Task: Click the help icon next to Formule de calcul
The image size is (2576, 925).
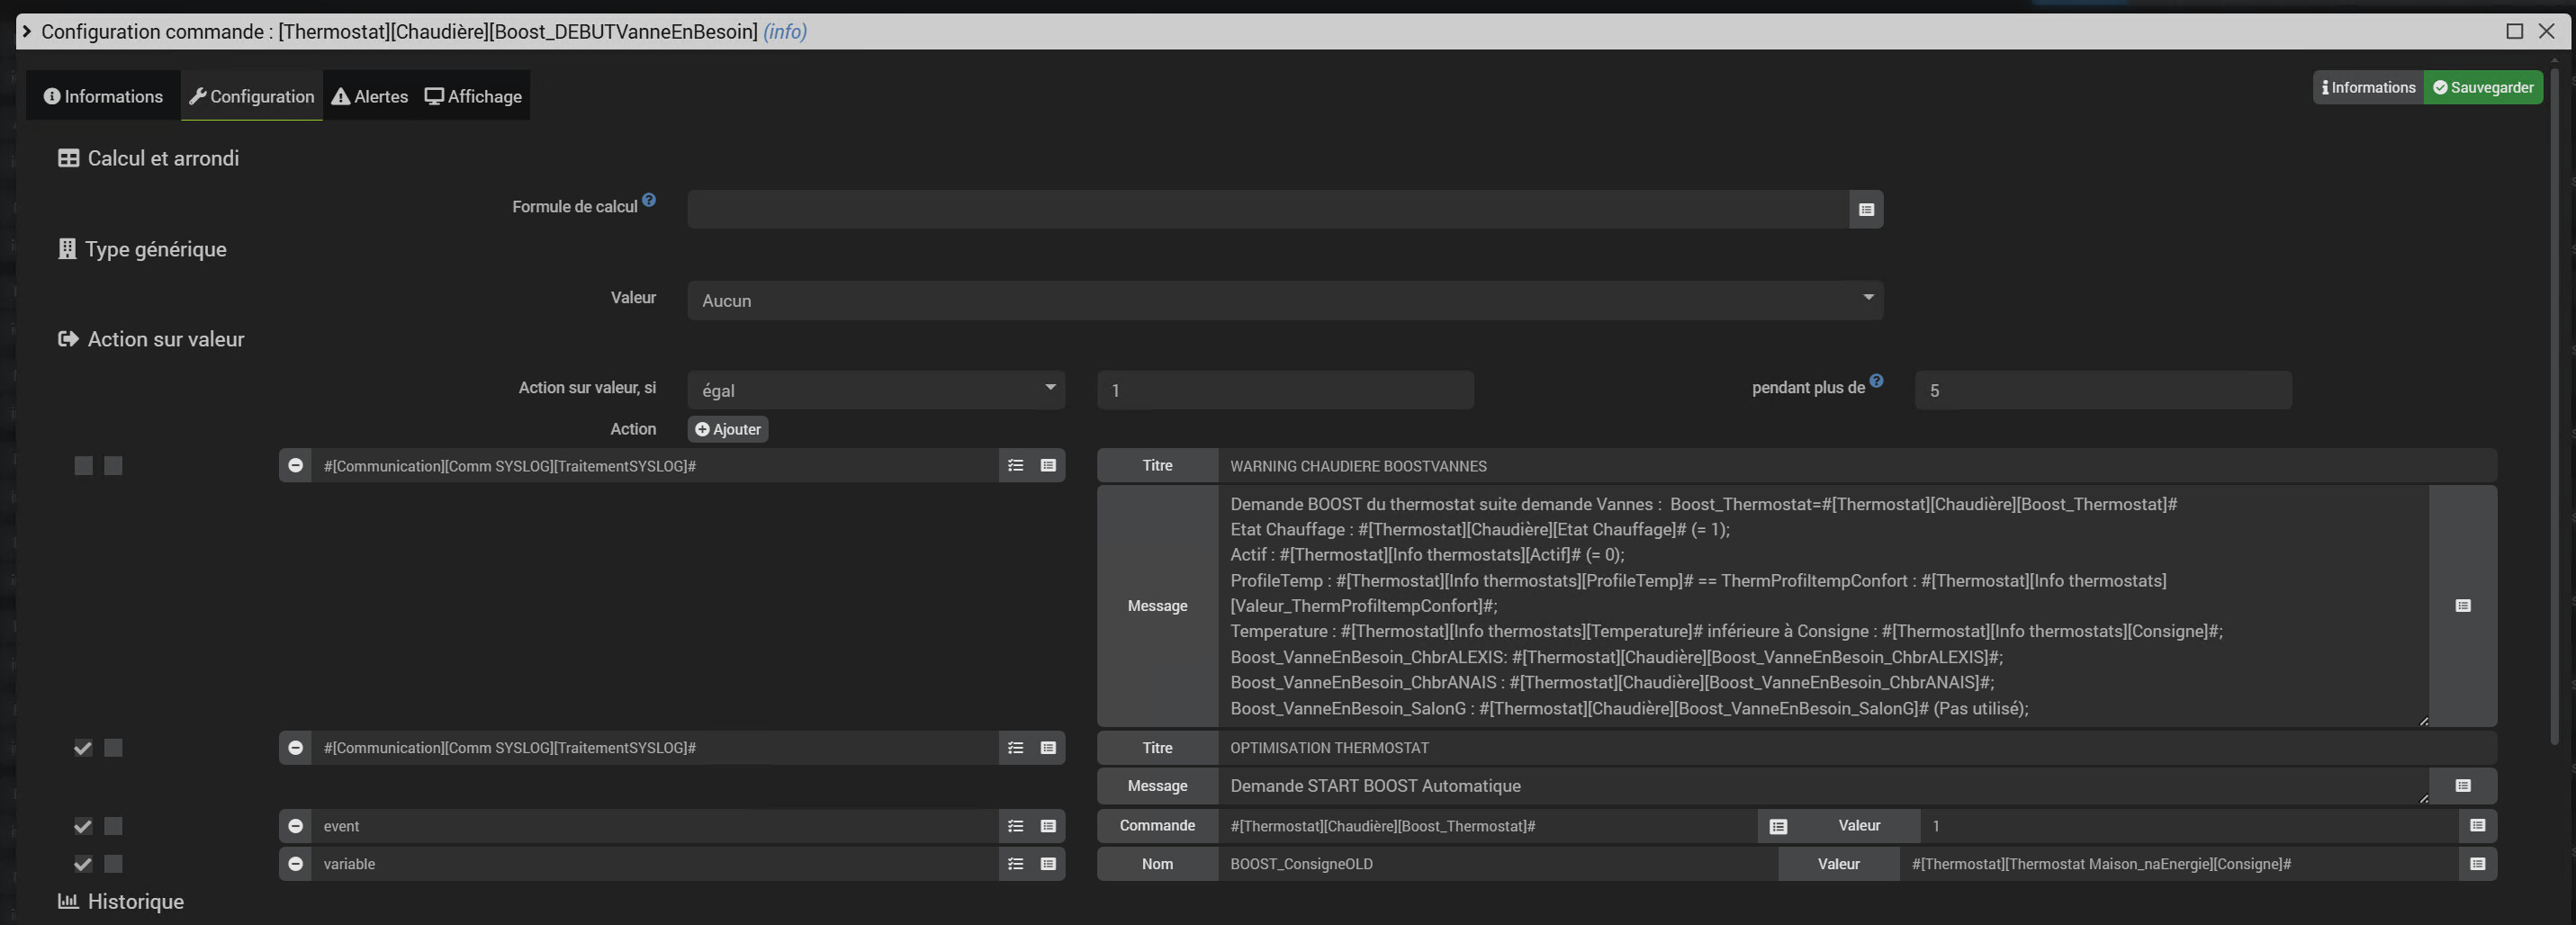Action: [649, 200]
